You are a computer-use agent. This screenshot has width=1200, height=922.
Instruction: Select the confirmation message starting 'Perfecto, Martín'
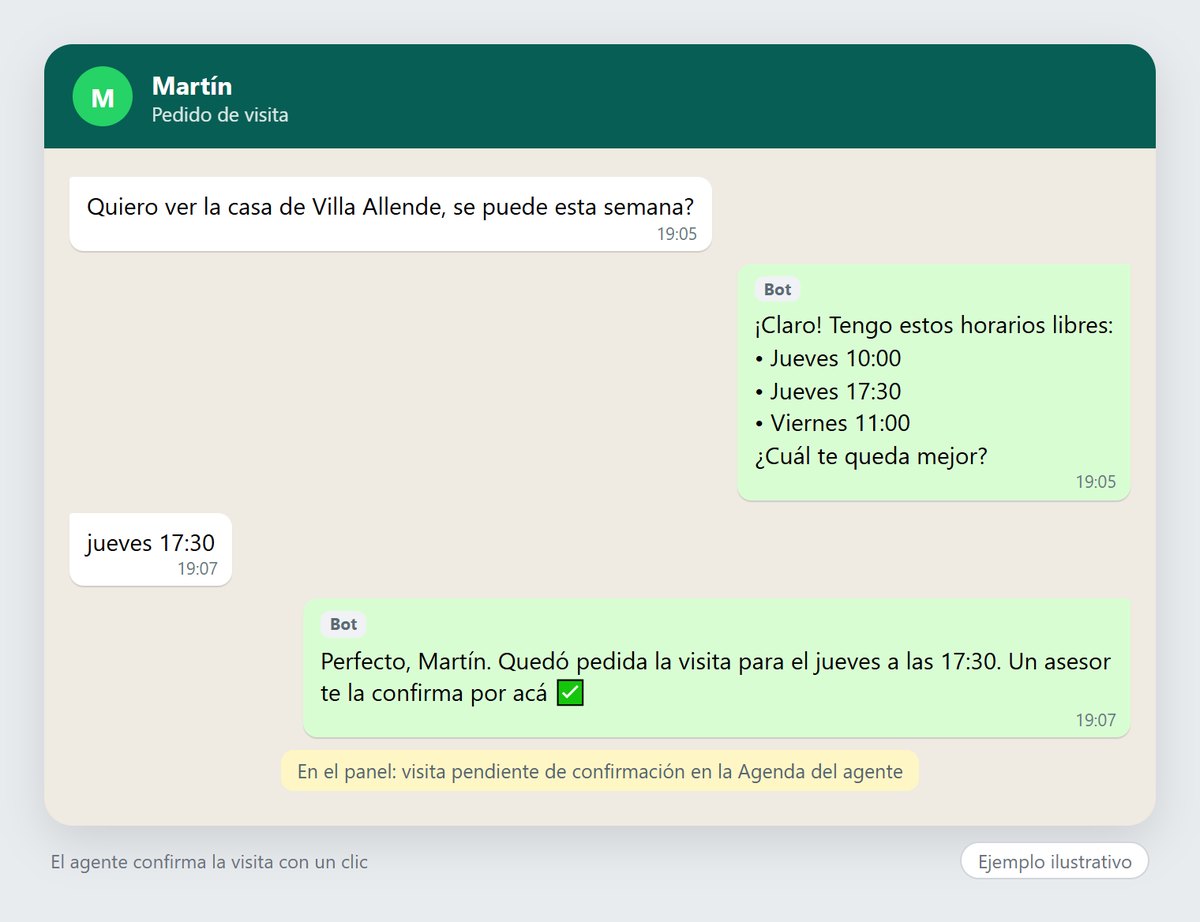click(x=717, y=668)
